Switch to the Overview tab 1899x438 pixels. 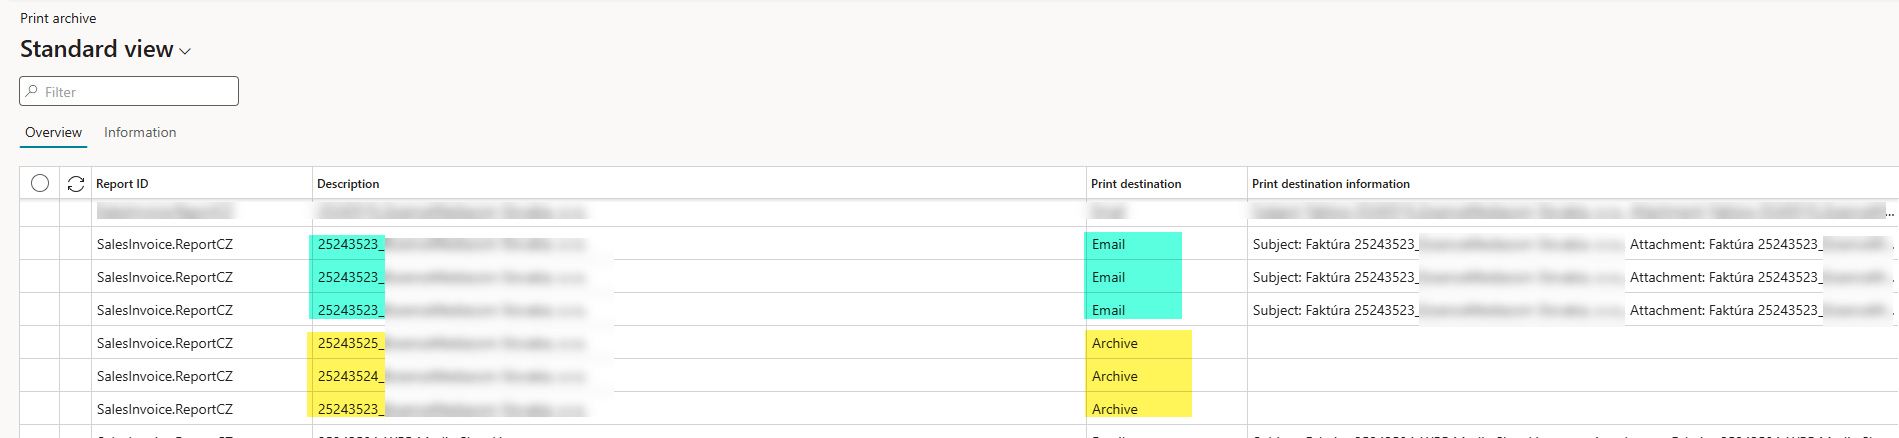click(x=53, y=132)
